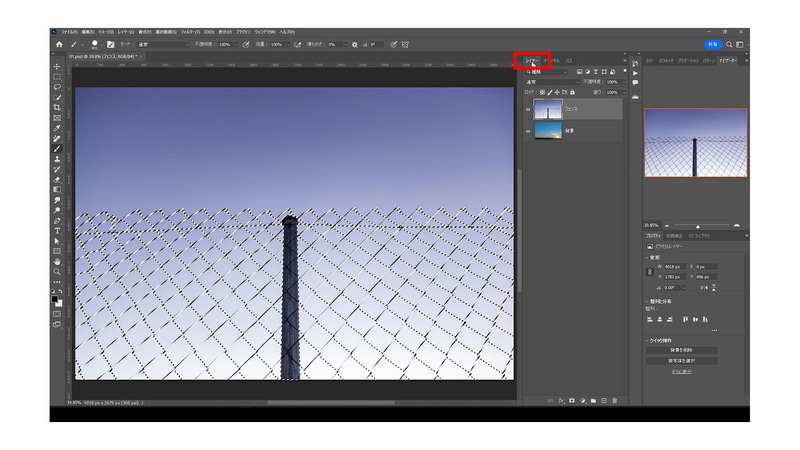Click the Navigator zoom slider handle
Viewport: 800px width, 450px height.
tap(697, 226)
